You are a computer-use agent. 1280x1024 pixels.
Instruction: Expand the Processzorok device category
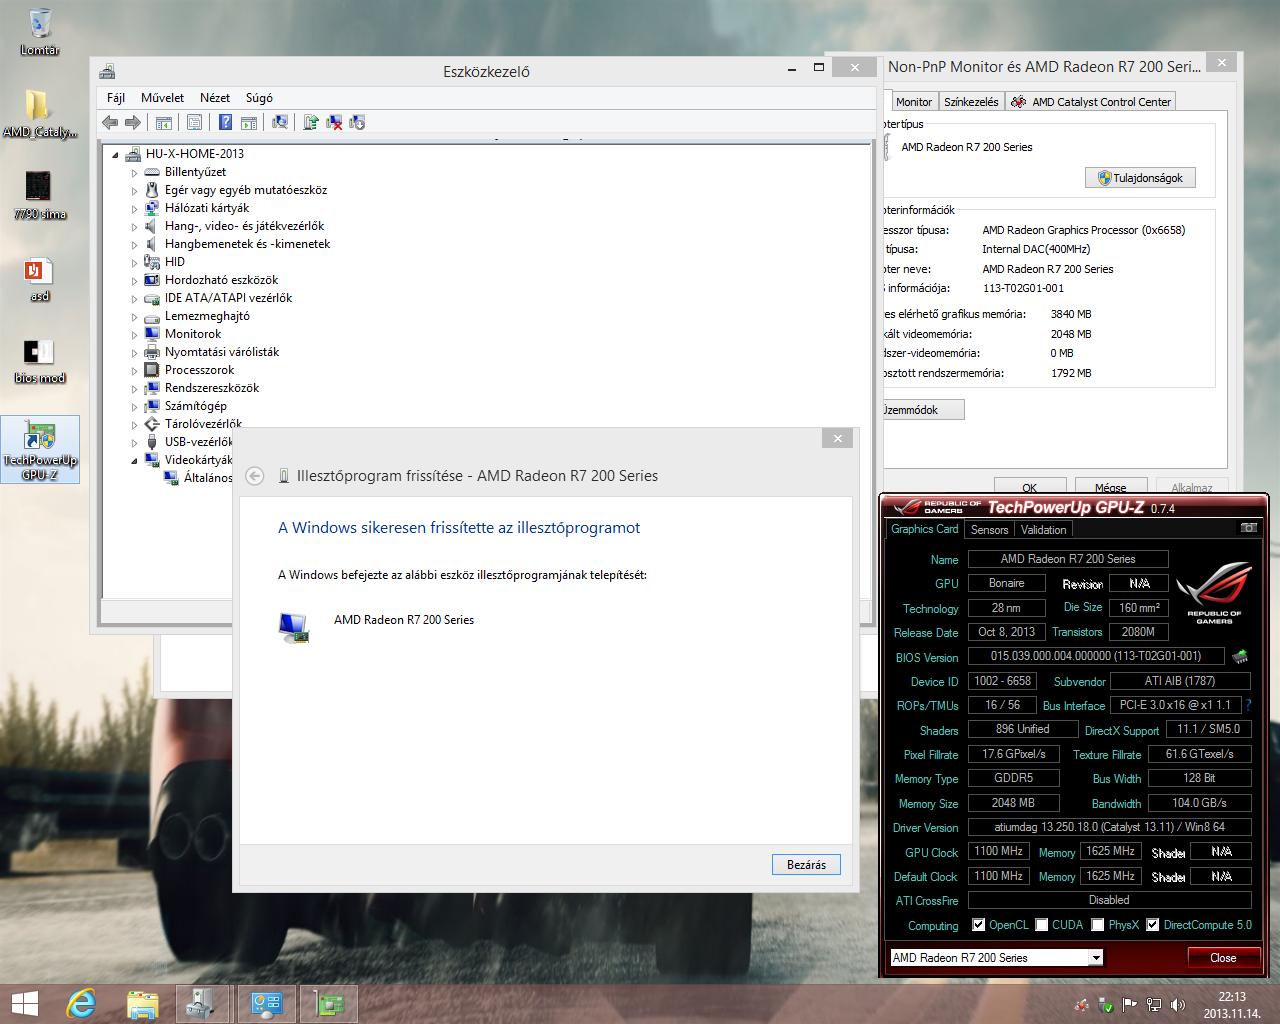134,370
